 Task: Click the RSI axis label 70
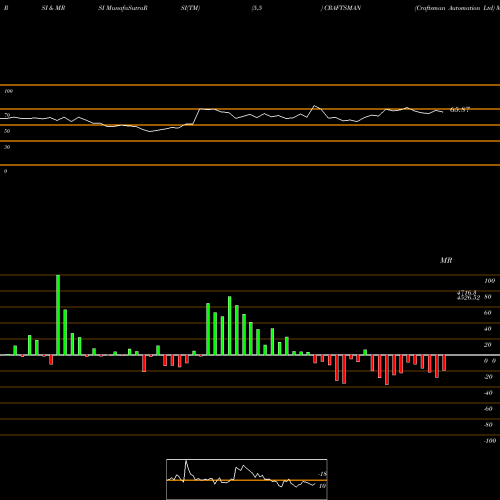7,115
